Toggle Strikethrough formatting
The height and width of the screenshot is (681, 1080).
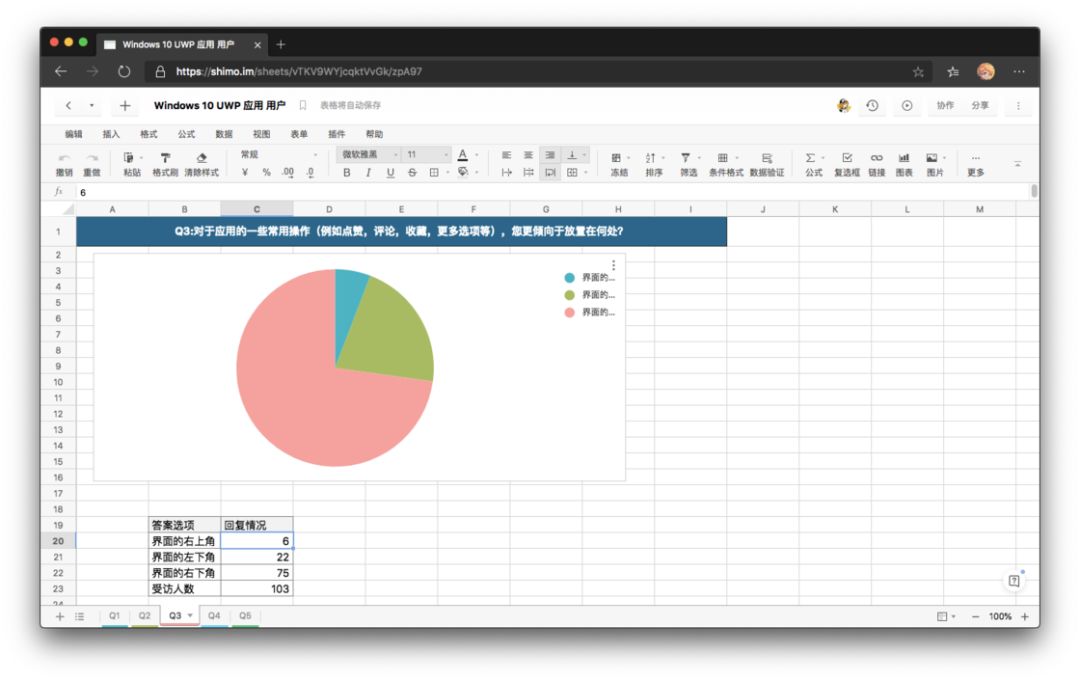412,173
